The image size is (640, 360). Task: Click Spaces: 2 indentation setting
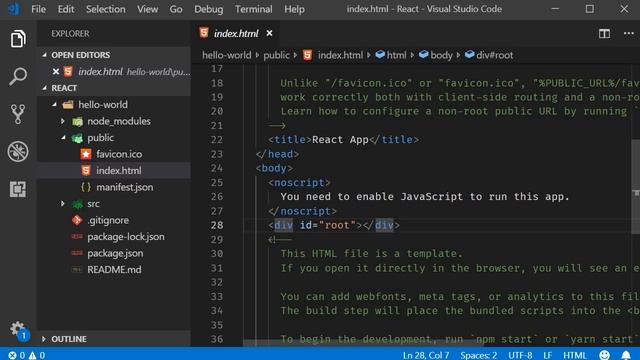[x=478, y=355]
